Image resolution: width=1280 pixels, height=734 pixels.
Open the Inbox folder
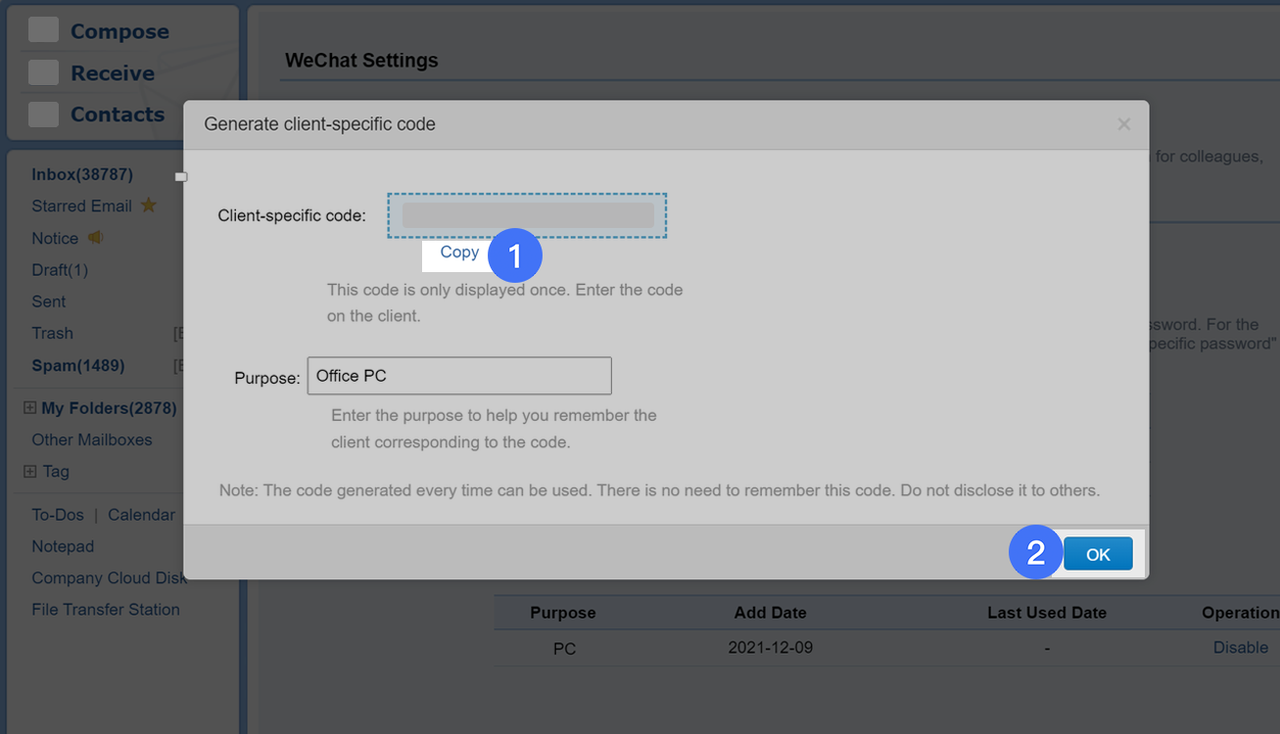pos(81,174)
